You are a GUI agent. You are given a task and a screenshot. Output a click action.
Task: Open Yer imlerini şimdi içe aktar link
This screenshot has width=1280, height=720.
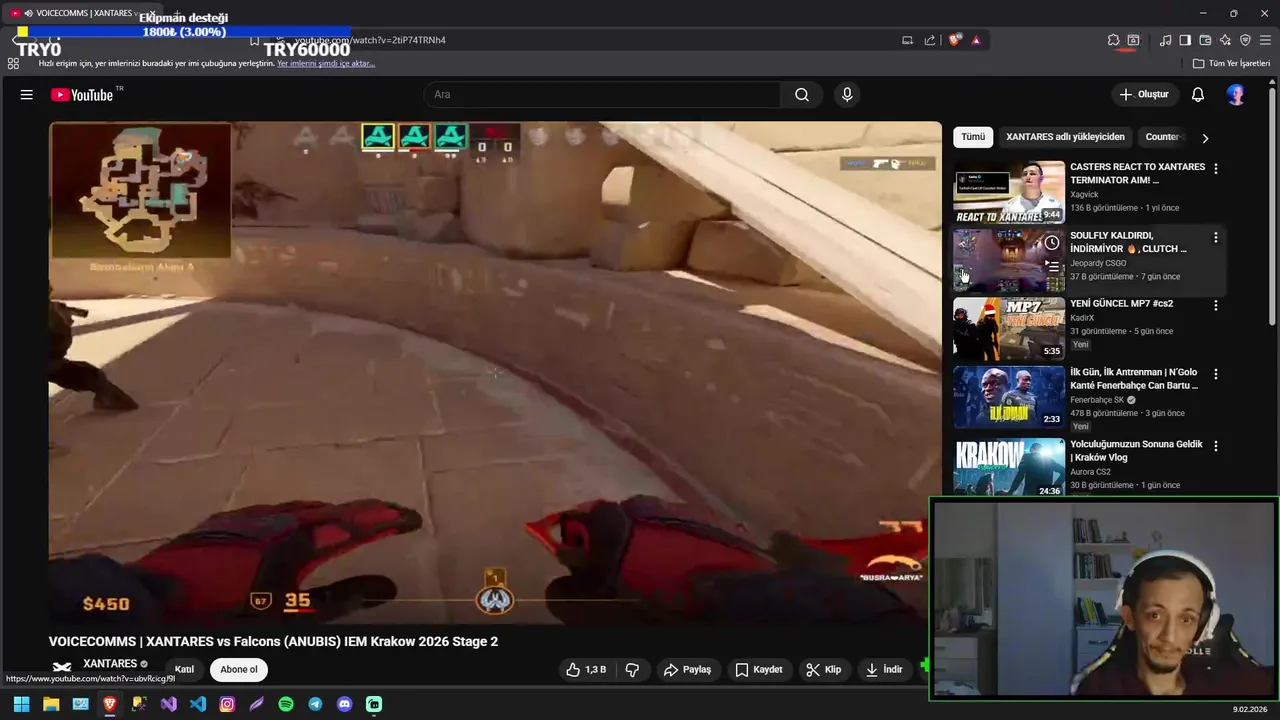pos(326,63)
